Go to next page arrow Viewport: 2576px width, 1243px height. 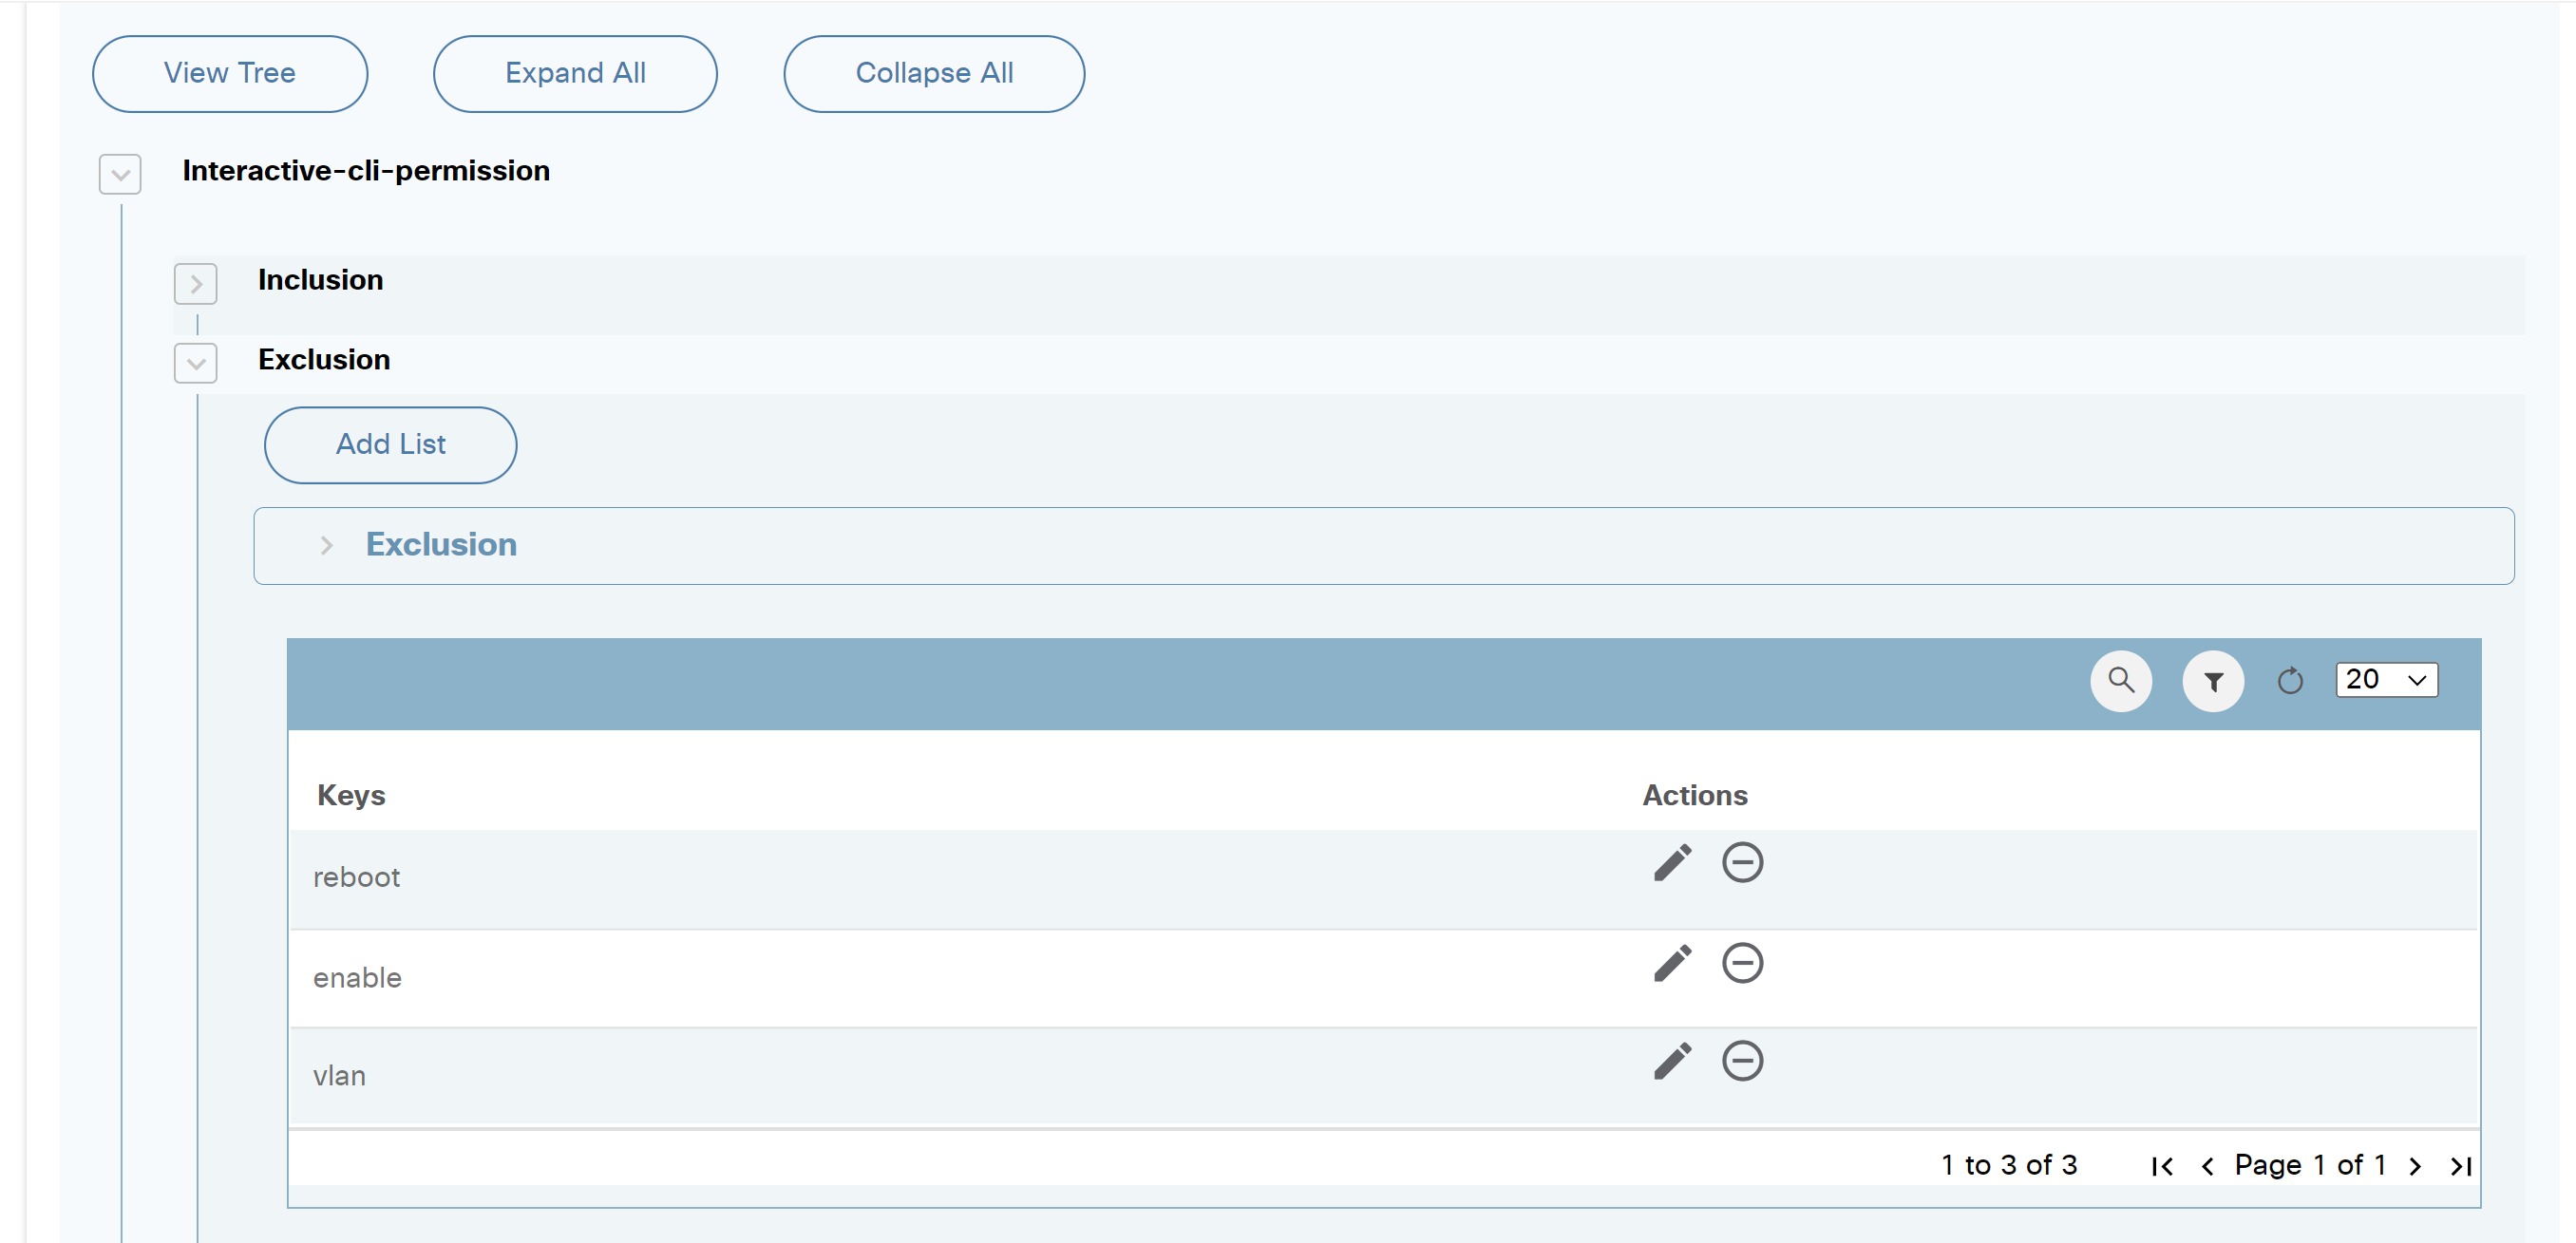click(2415, 1166)
